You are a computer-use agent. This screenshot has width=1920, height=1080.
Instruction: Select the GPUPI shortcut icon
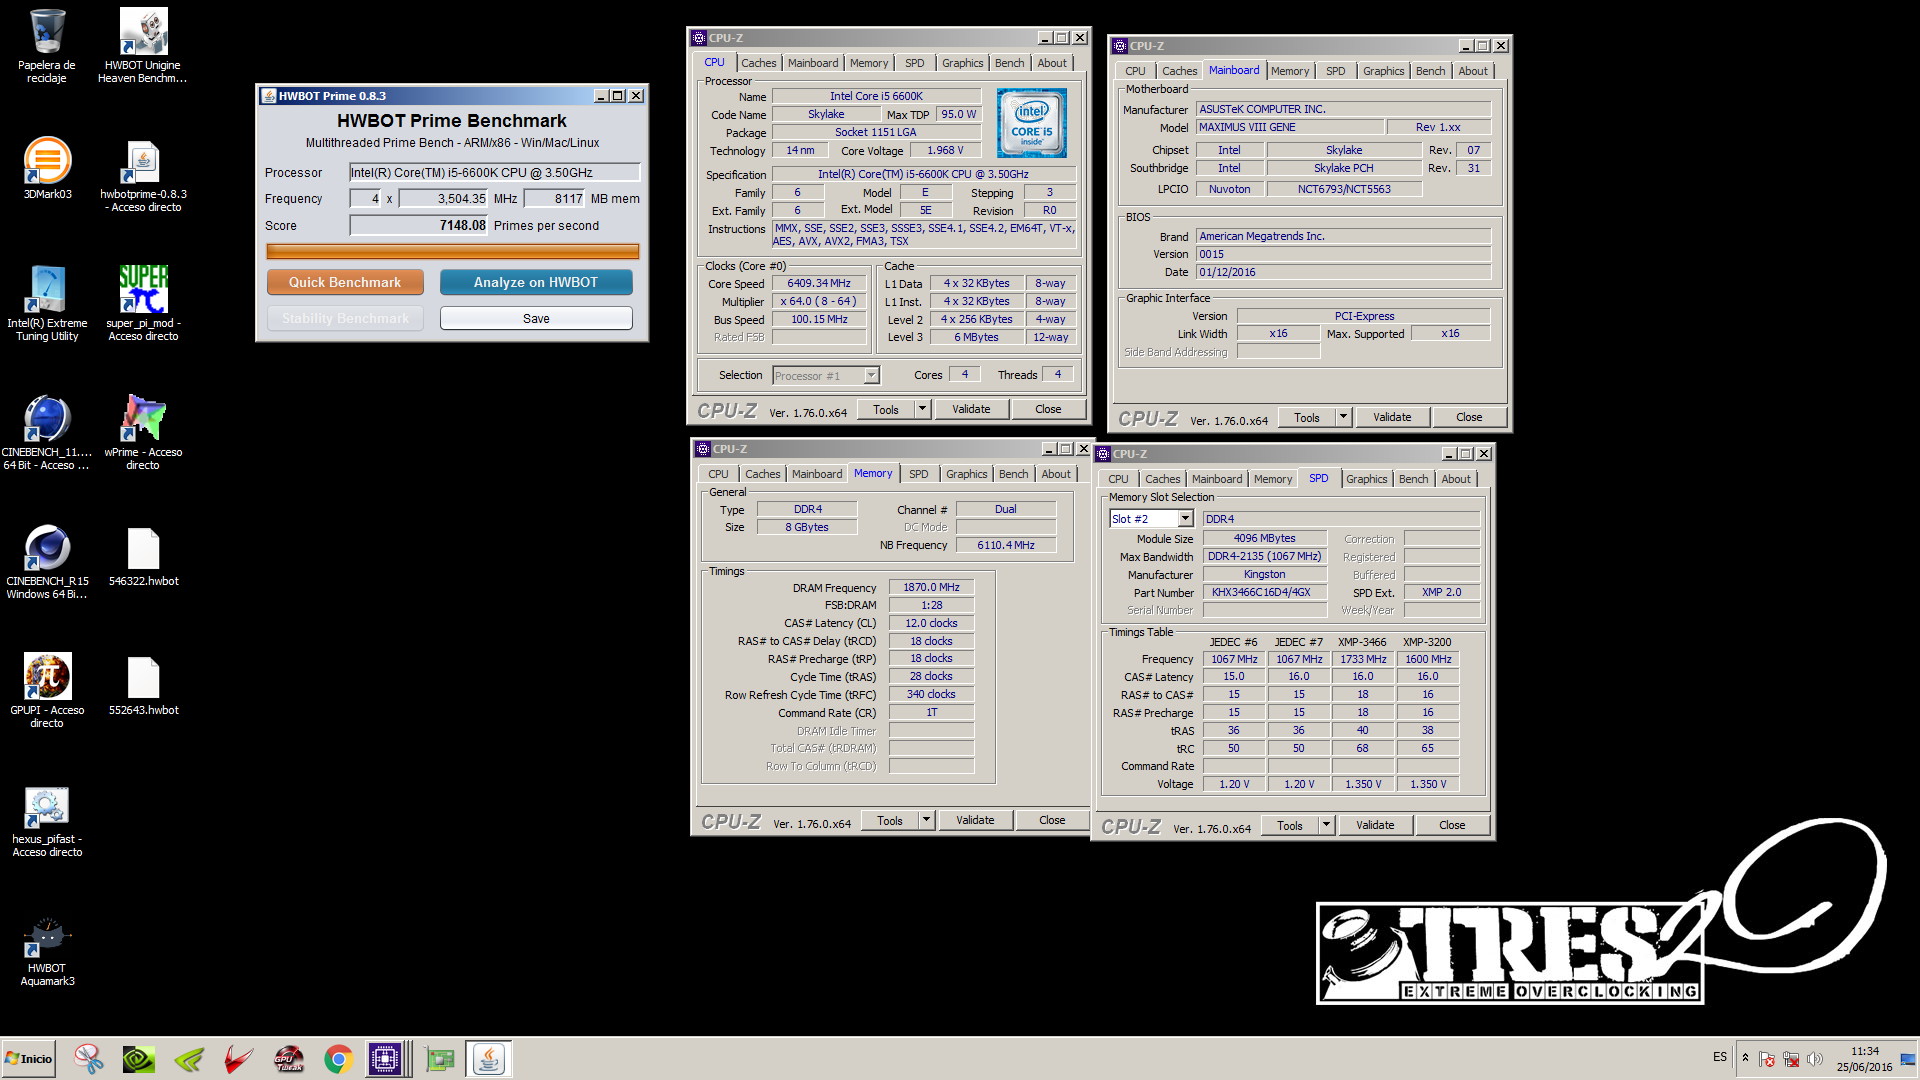[x=47, y=690]
